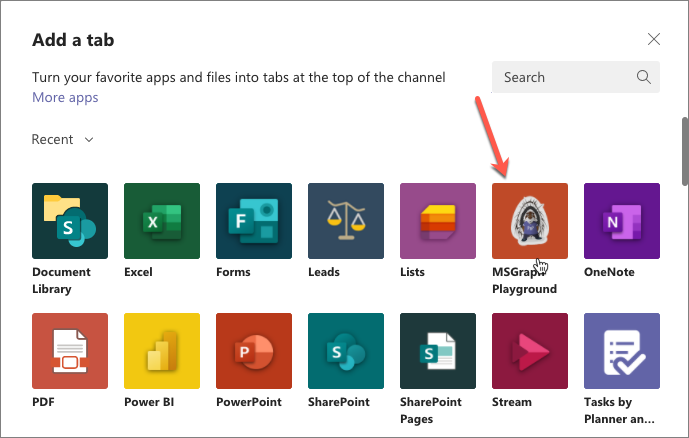Focus the Search input field
The width and height of the screenshot is (689, 438).
pyautogui.click(x=576, y=77)
